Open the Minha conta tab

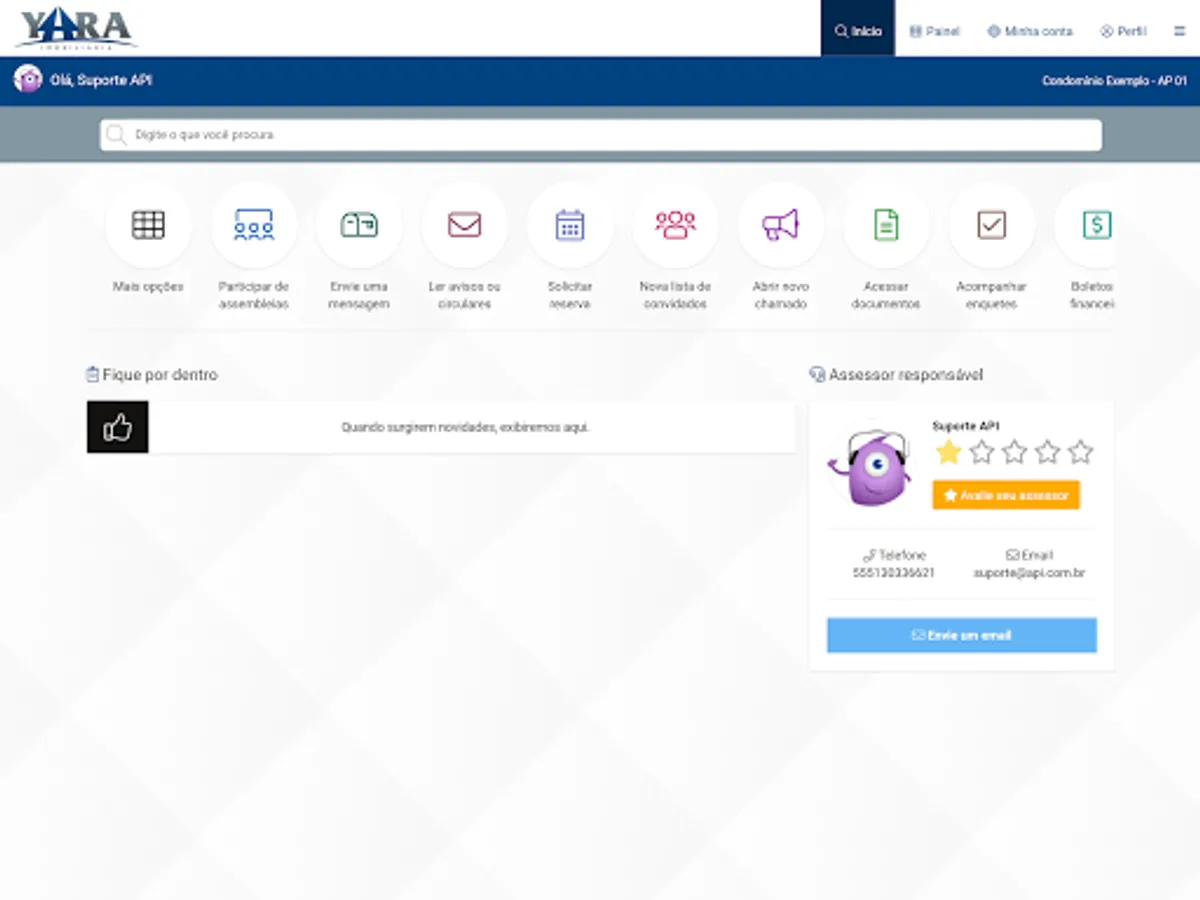click(1029, 31)
